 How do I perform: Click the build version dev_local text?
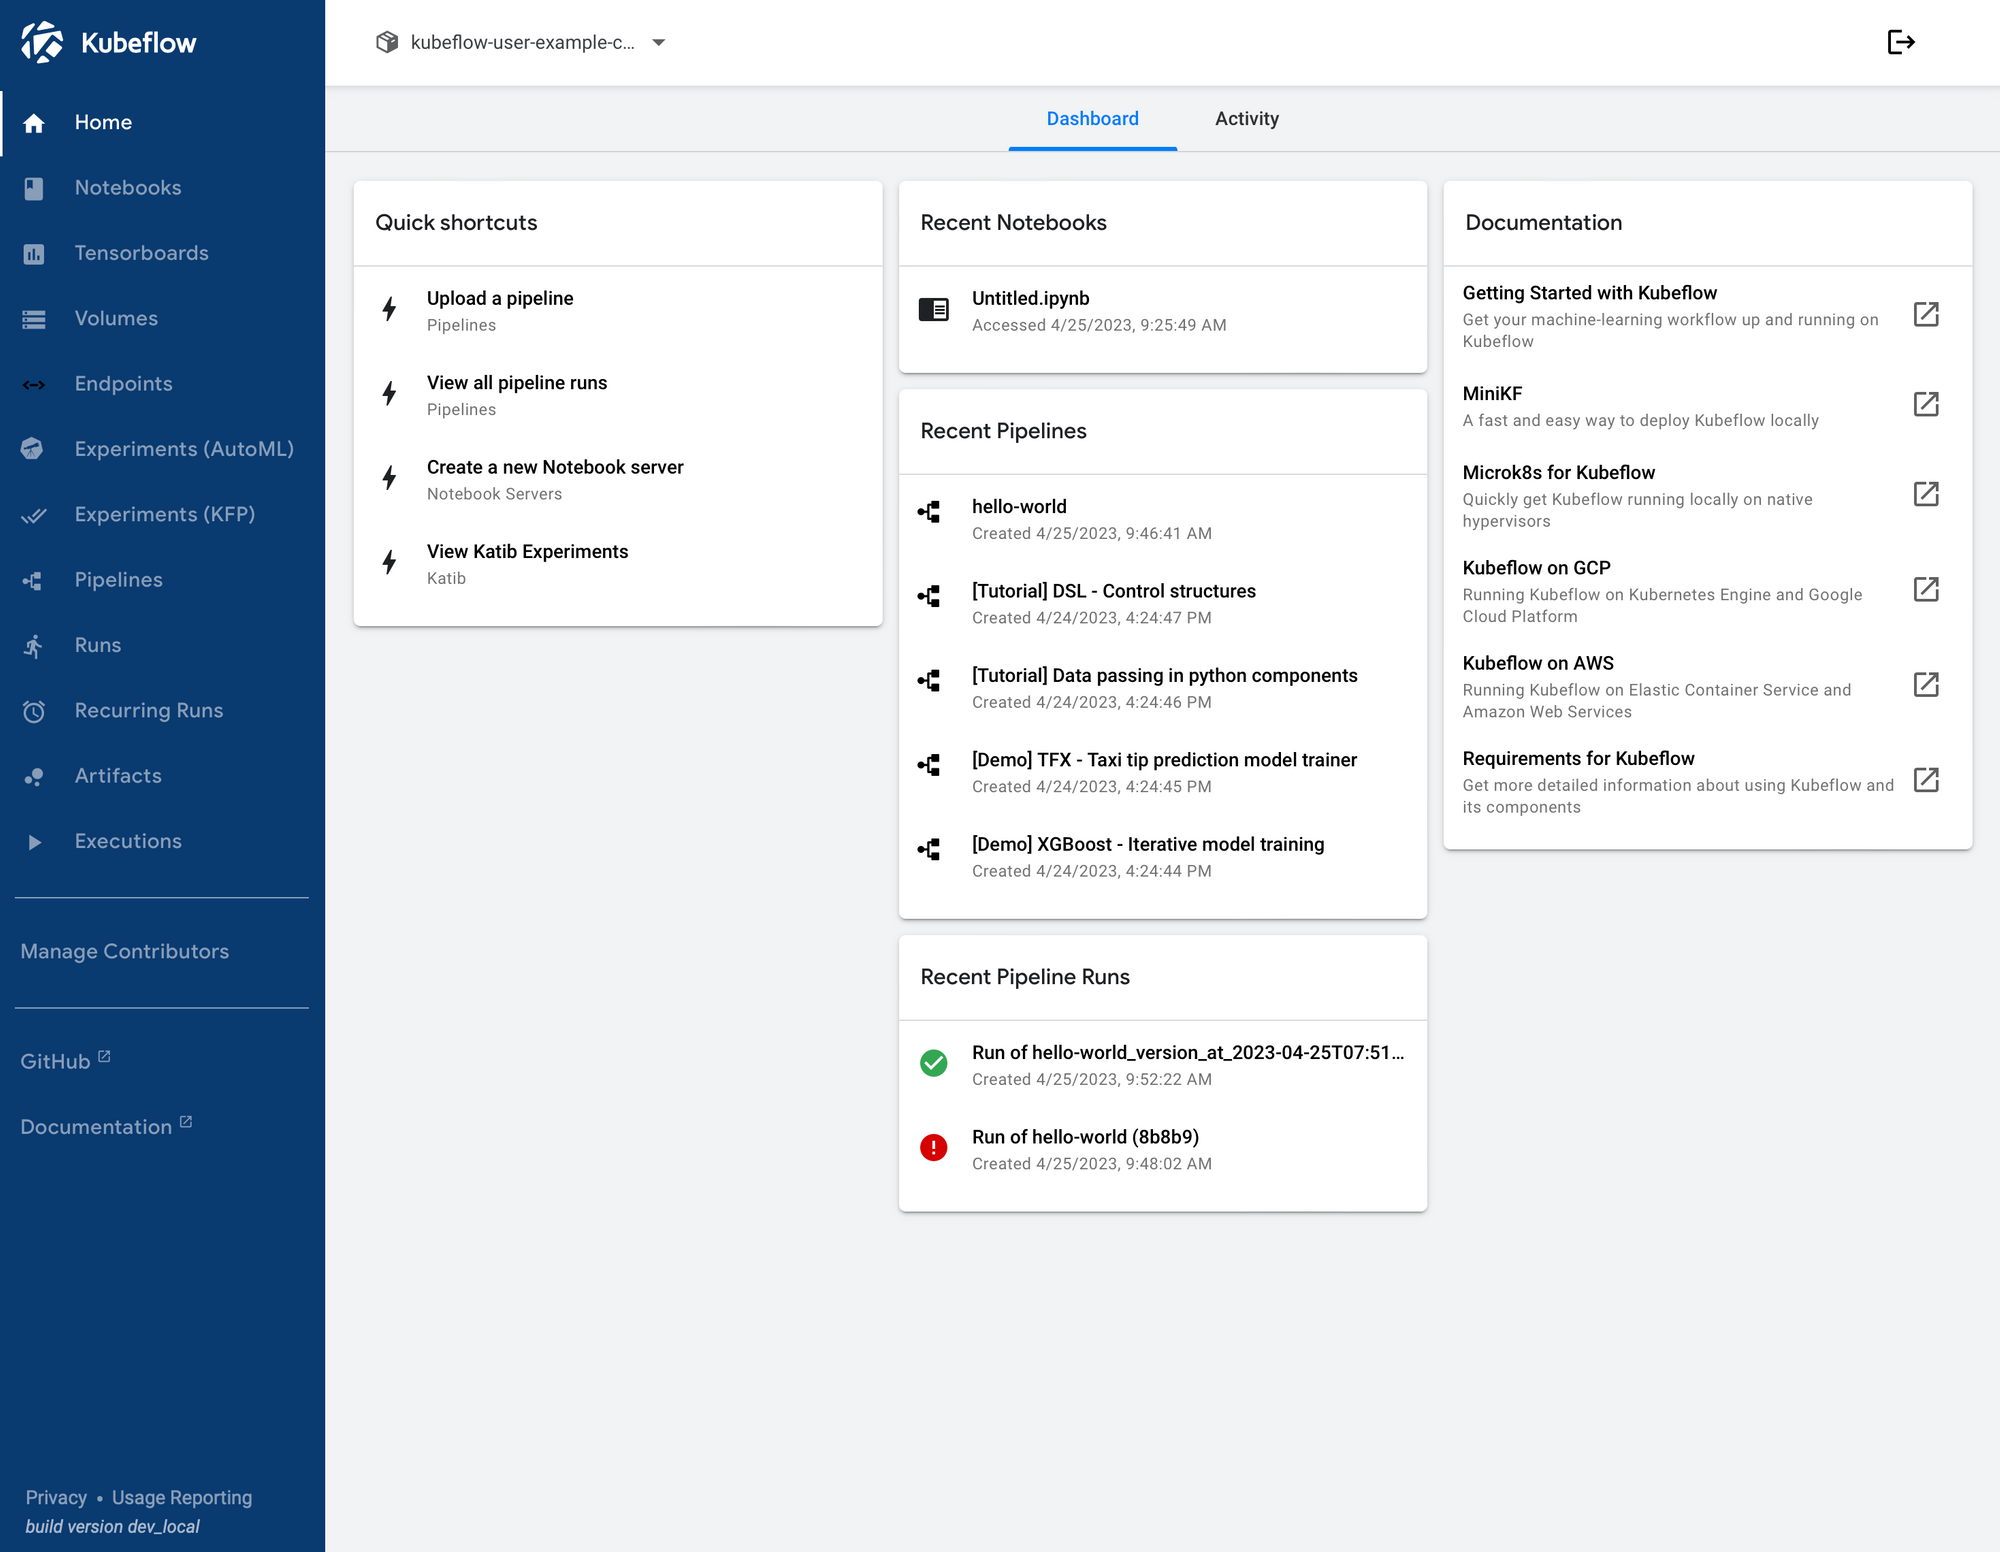113,1527
